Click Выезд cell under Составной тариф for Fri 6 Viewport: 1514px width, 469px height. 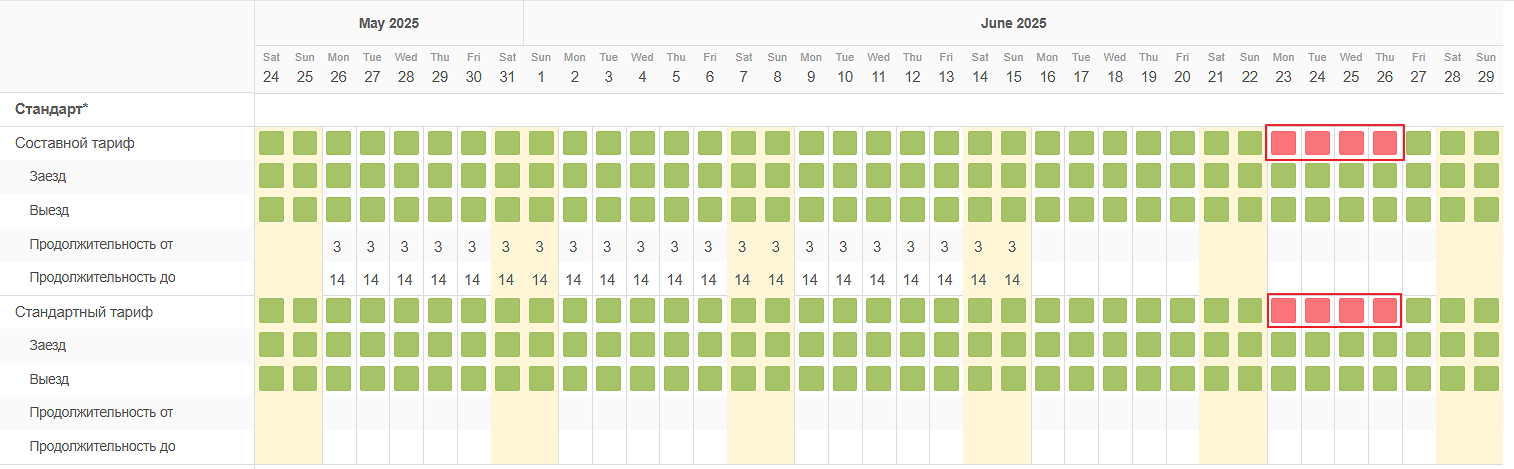[709, 210]
